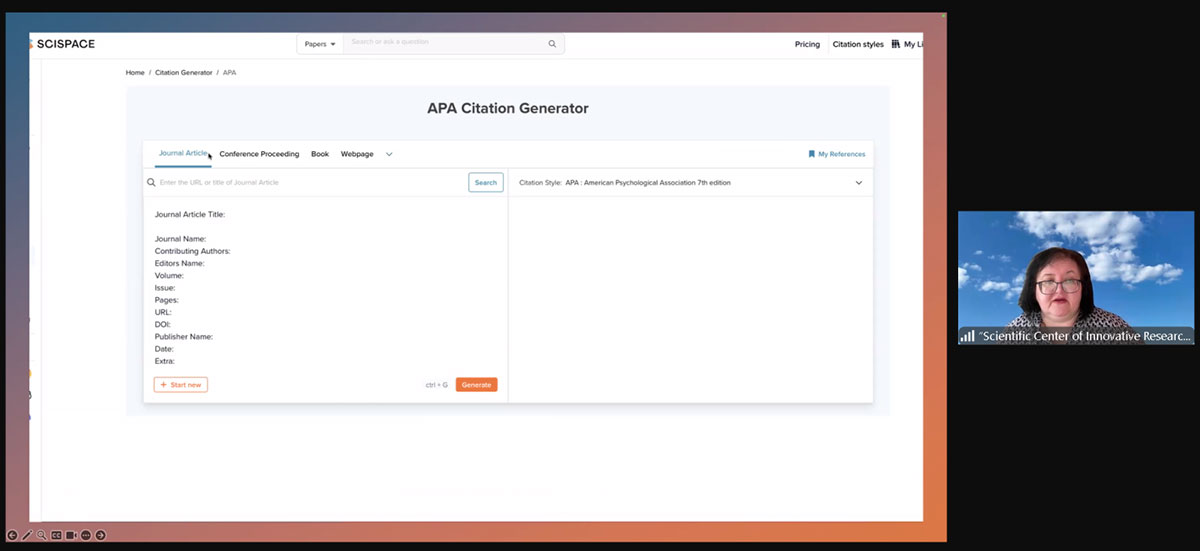Click magnifier icon in article search field

pos(152,182)
